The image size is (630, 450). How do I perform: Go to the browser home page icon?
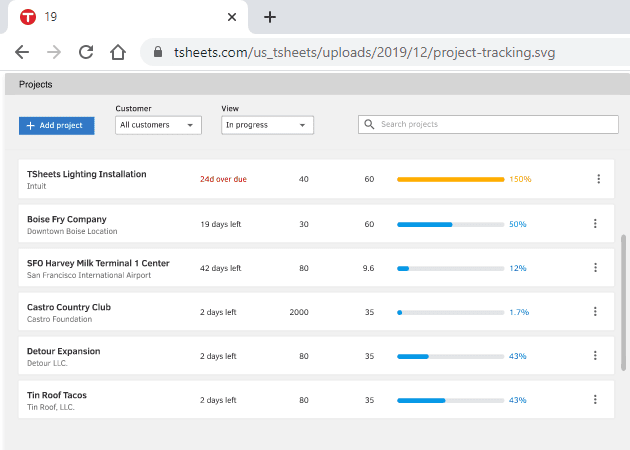[118, 52]
